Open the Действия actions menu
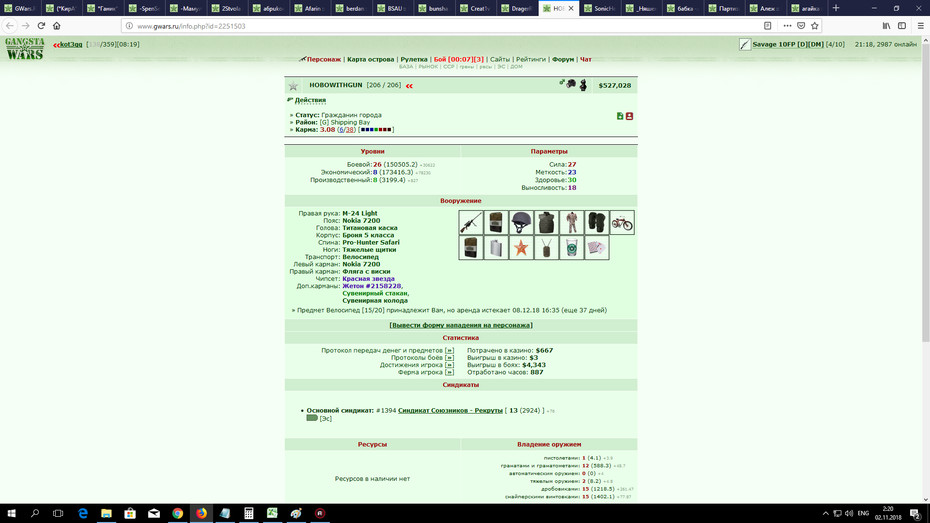This screenshot has height=523, width=930. click(310, 100)
